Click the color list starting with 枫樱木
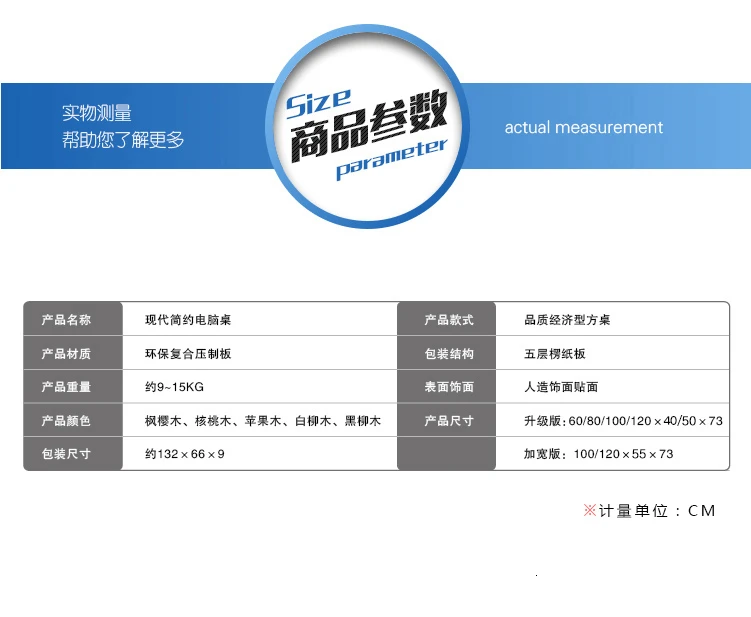 [263, 421]
